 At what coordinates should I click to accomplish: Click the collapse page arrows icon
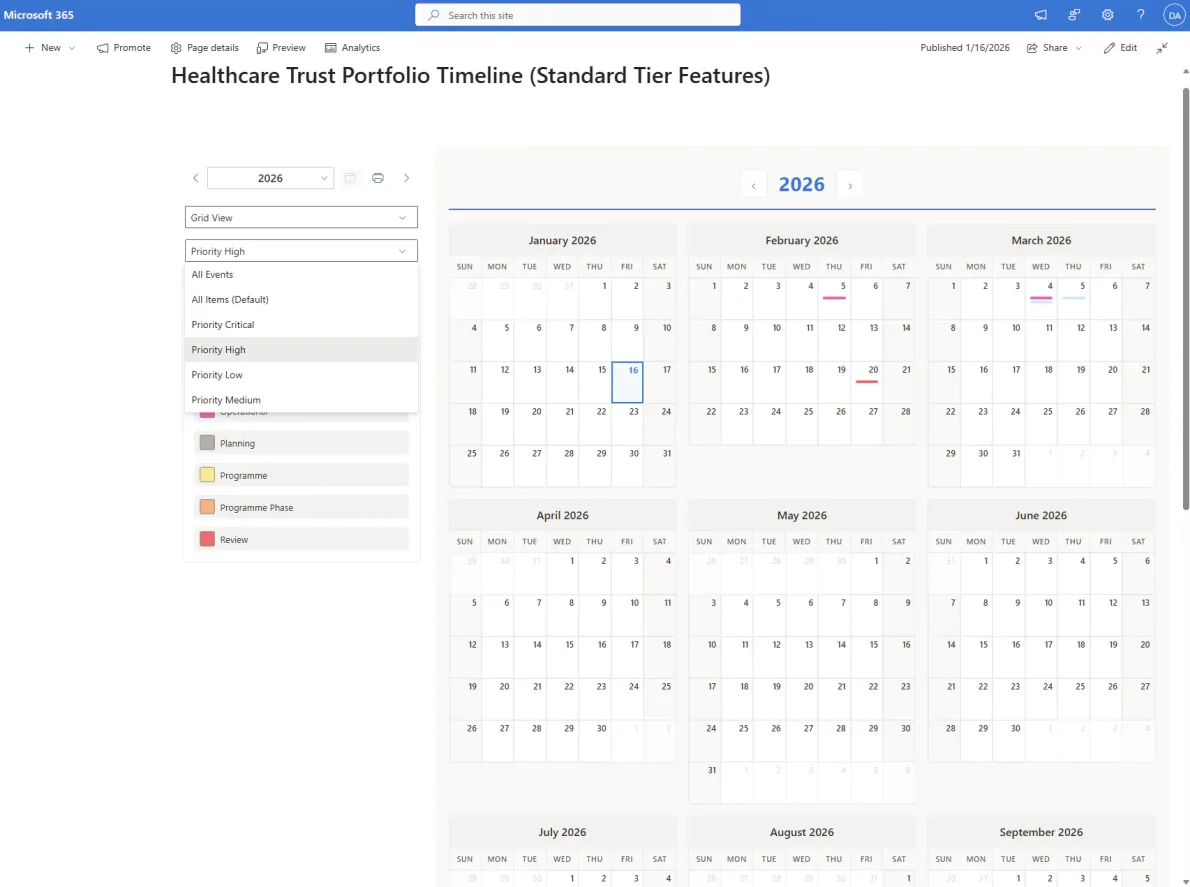click(1162, 48)
